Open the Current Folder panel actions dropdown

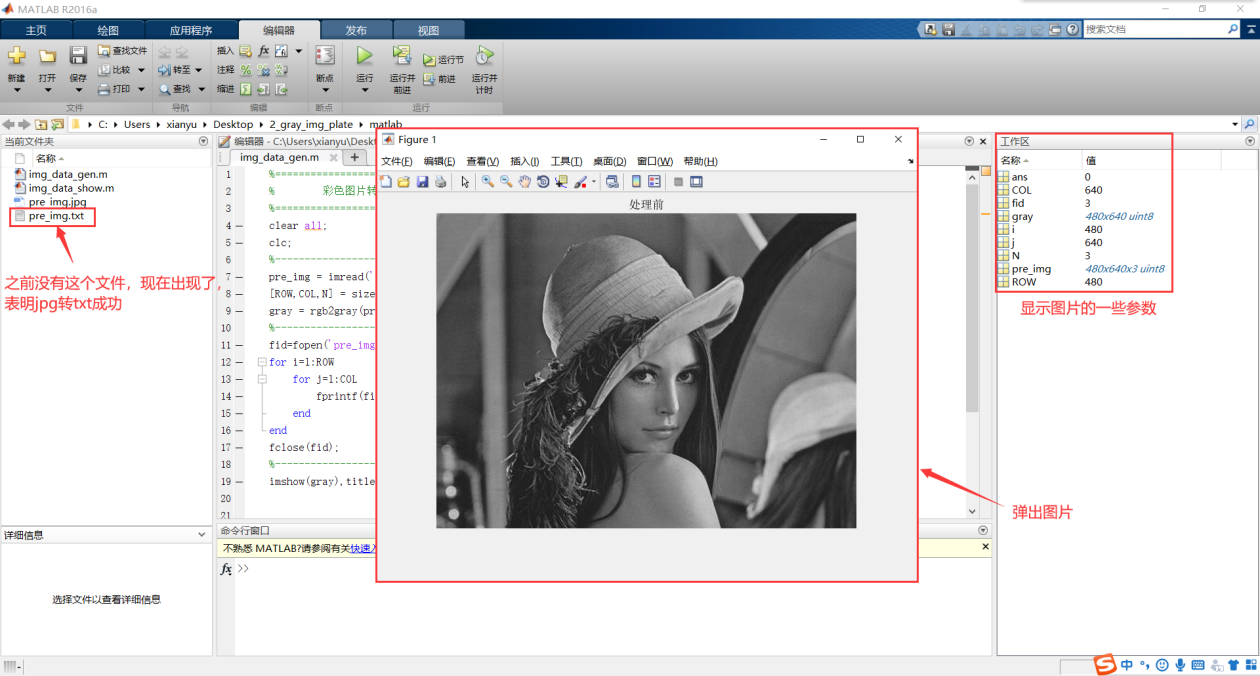[x=204, y=142]
